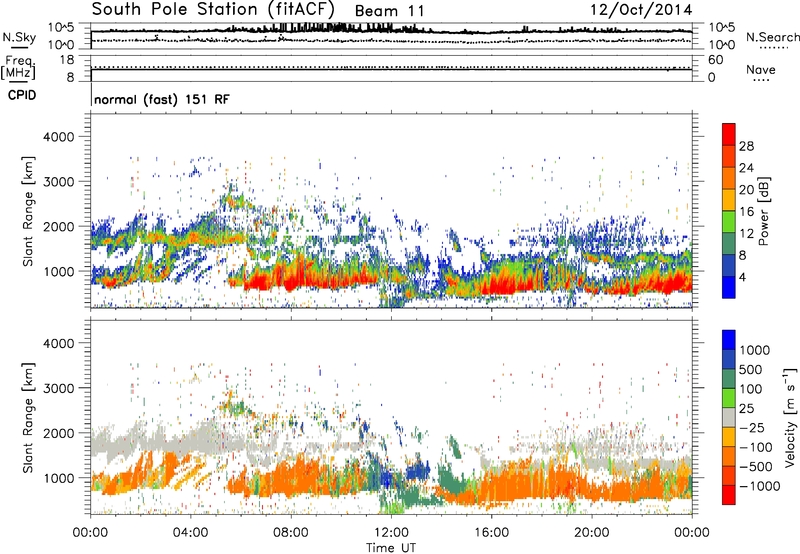Click the power panel Slant Range [km] label

point(28,211)
